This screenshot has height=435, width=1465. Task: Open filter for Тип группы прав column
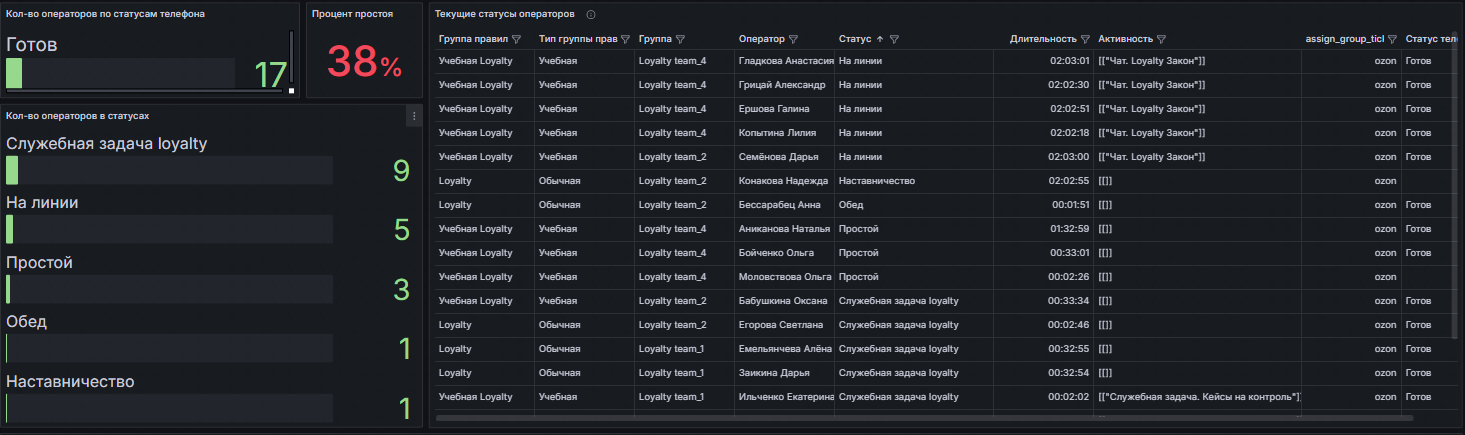pyautogui.click(x=625, y=39)
